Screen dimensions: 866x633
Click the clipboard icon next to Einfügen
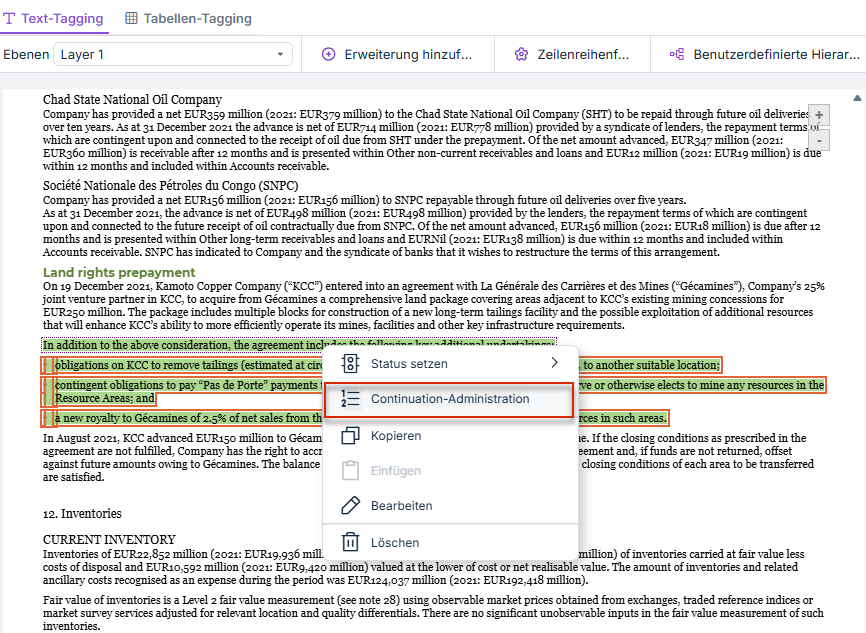350,471
